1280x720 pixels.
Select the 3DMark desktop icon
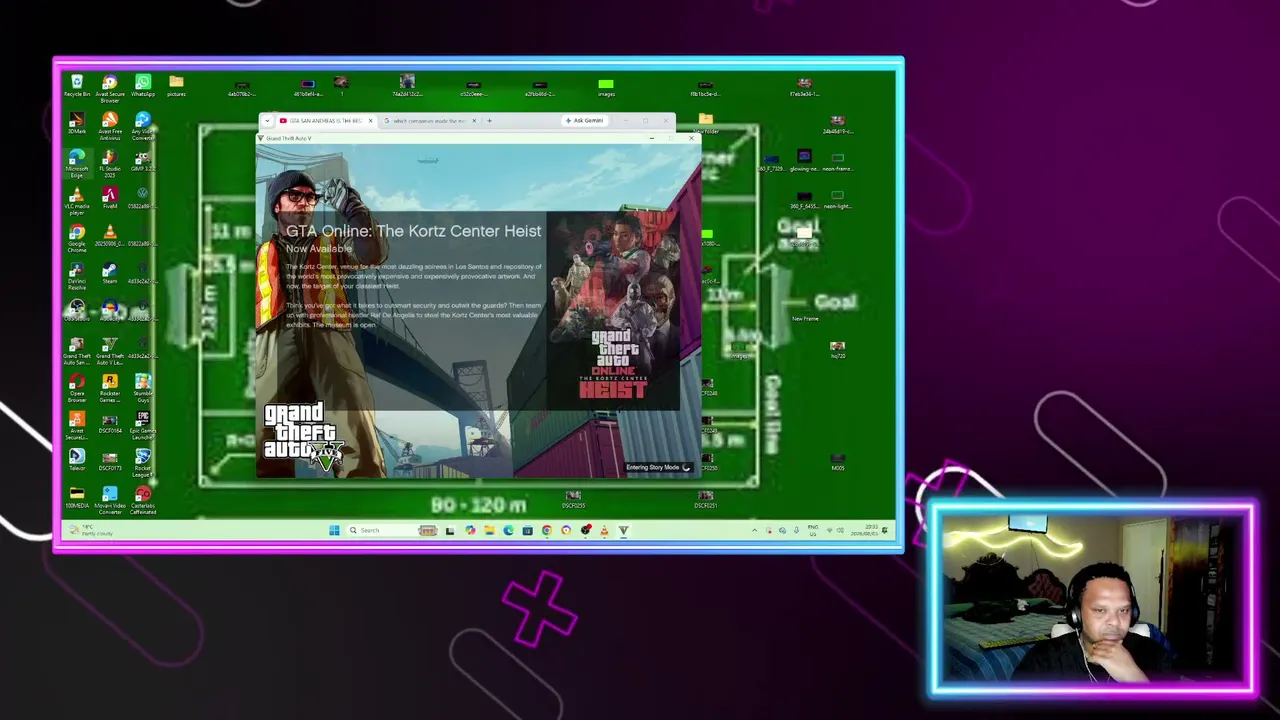(x=77, y=124)
